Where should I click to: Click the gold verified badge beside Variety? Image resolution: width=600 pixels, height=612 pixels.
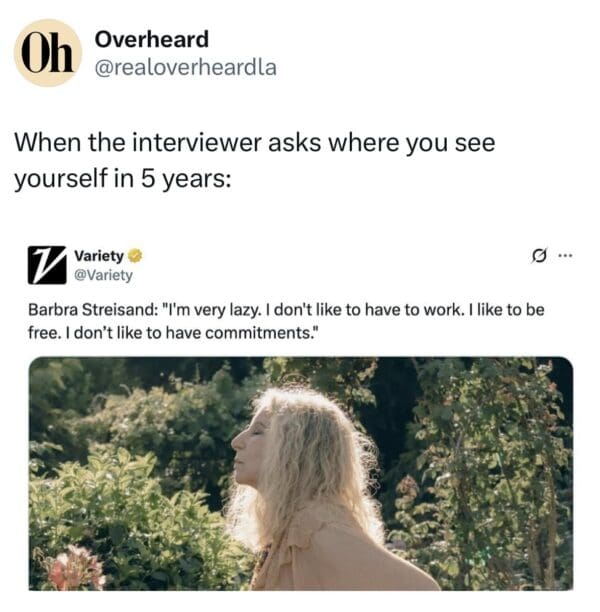[x=135, y=256]
